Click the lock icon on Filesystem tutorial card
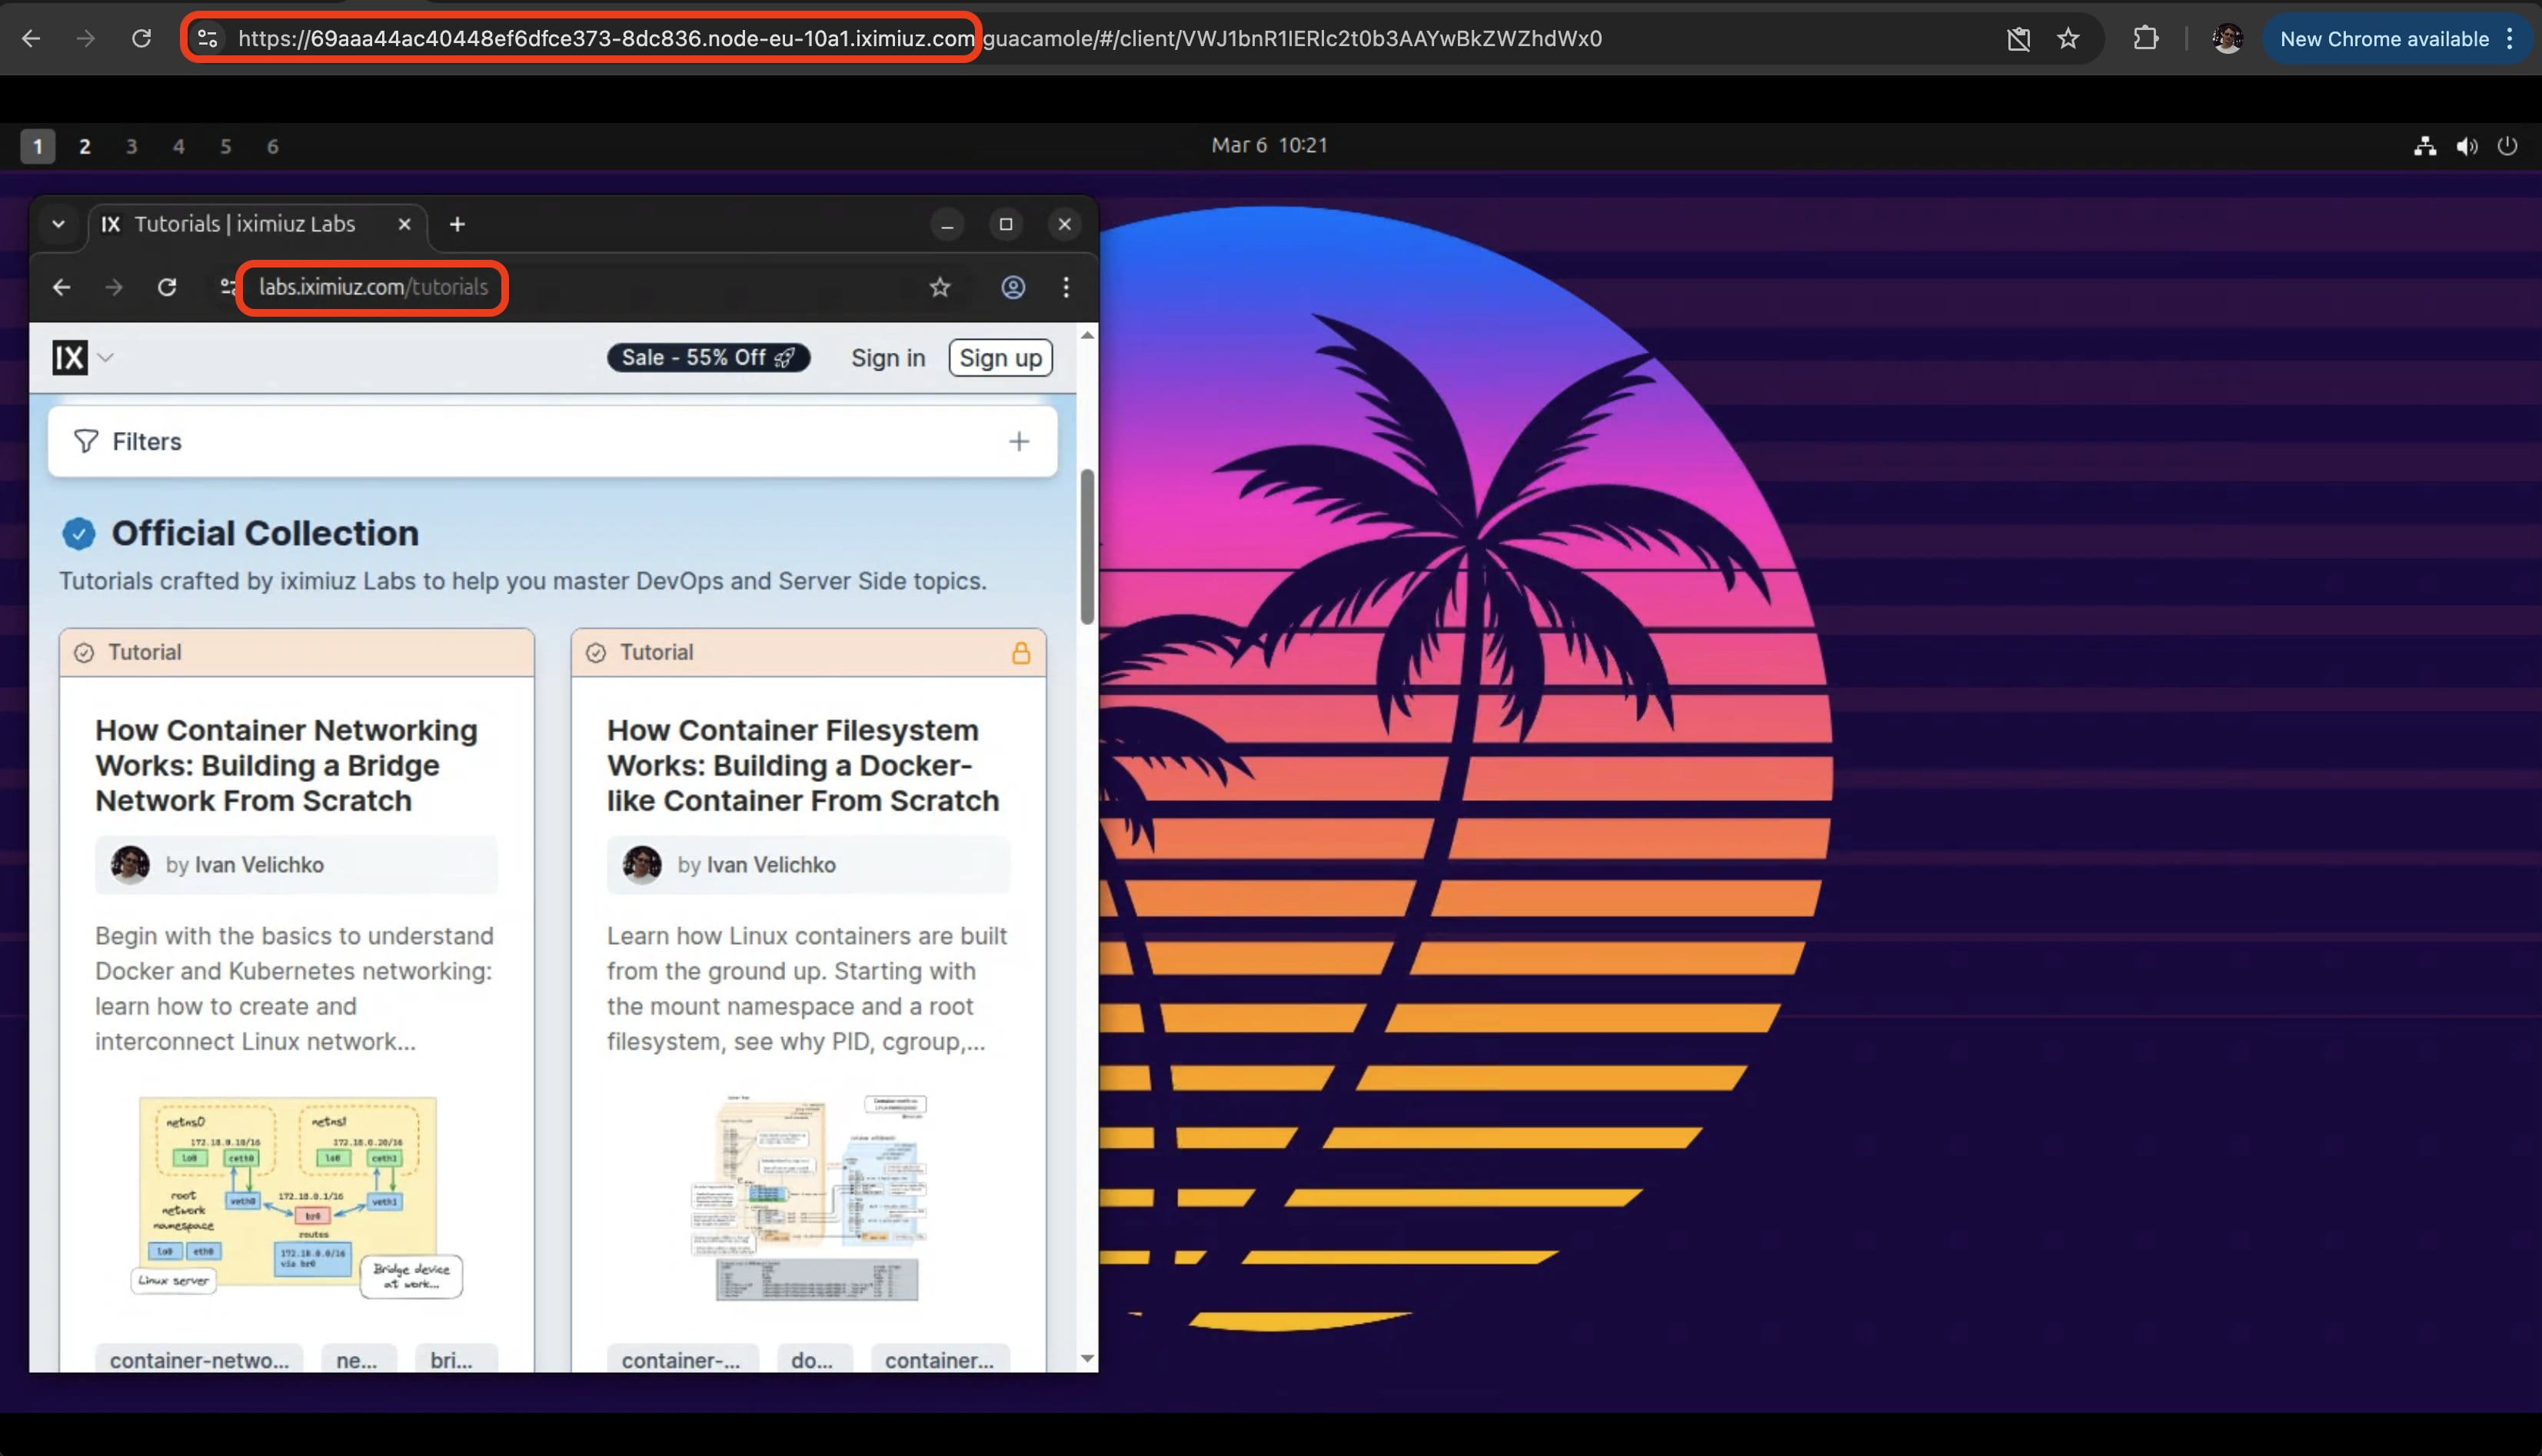2542x1456 pixels. click(x=1020, y=652)
